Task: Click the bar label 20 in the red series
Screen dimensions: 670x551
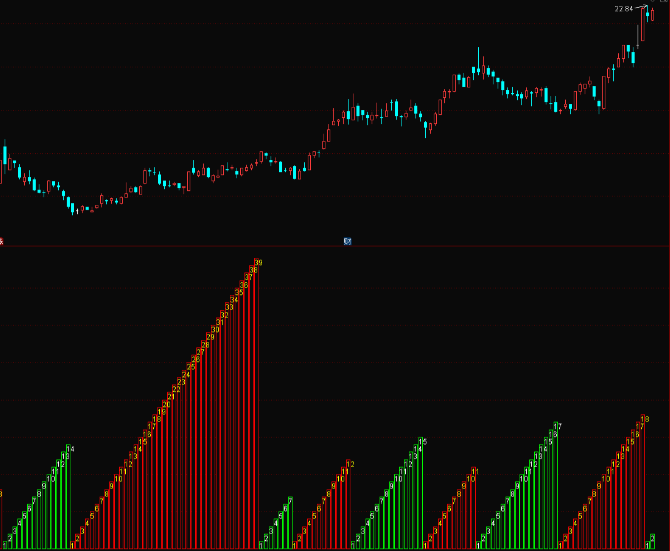Action: click(x=167, y=404)
